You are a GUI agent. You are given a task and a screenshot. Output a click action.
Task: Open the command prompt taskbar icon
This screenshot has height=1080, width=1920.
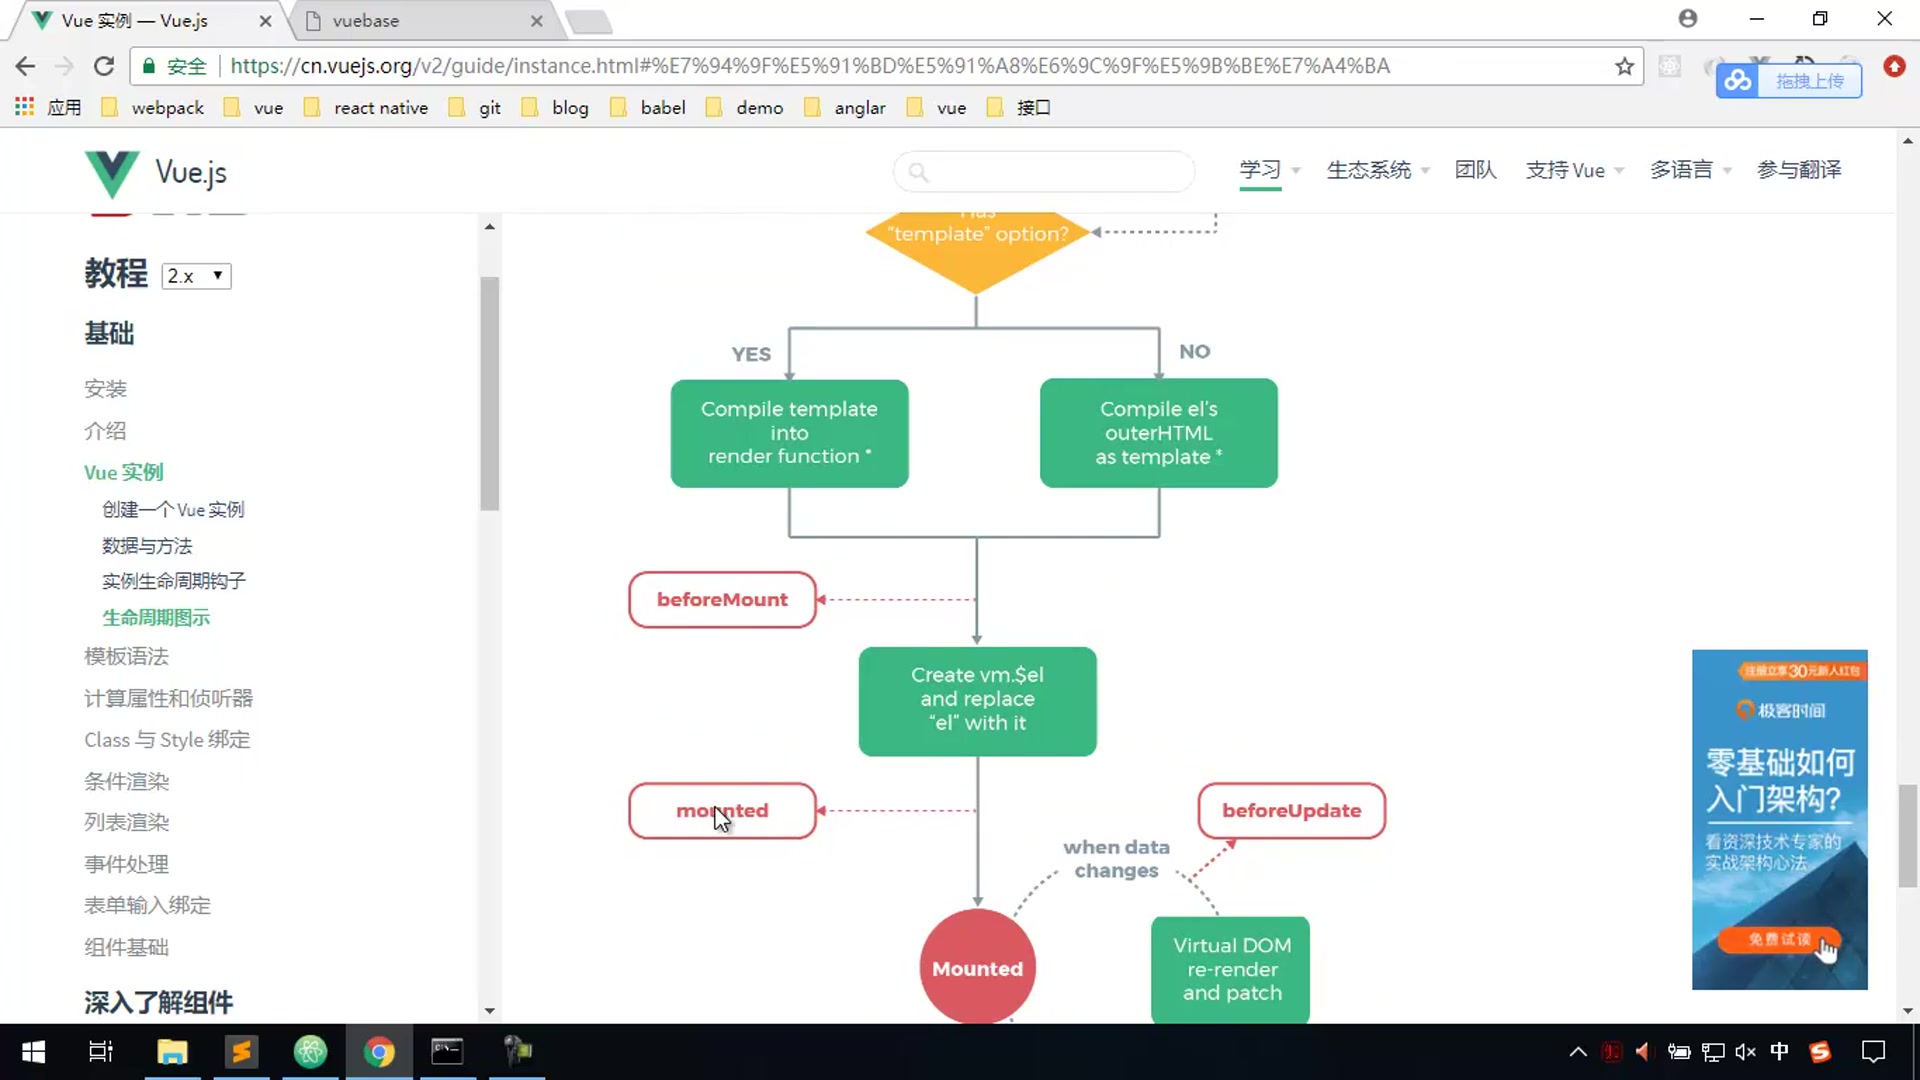(x=447, y=1052)
